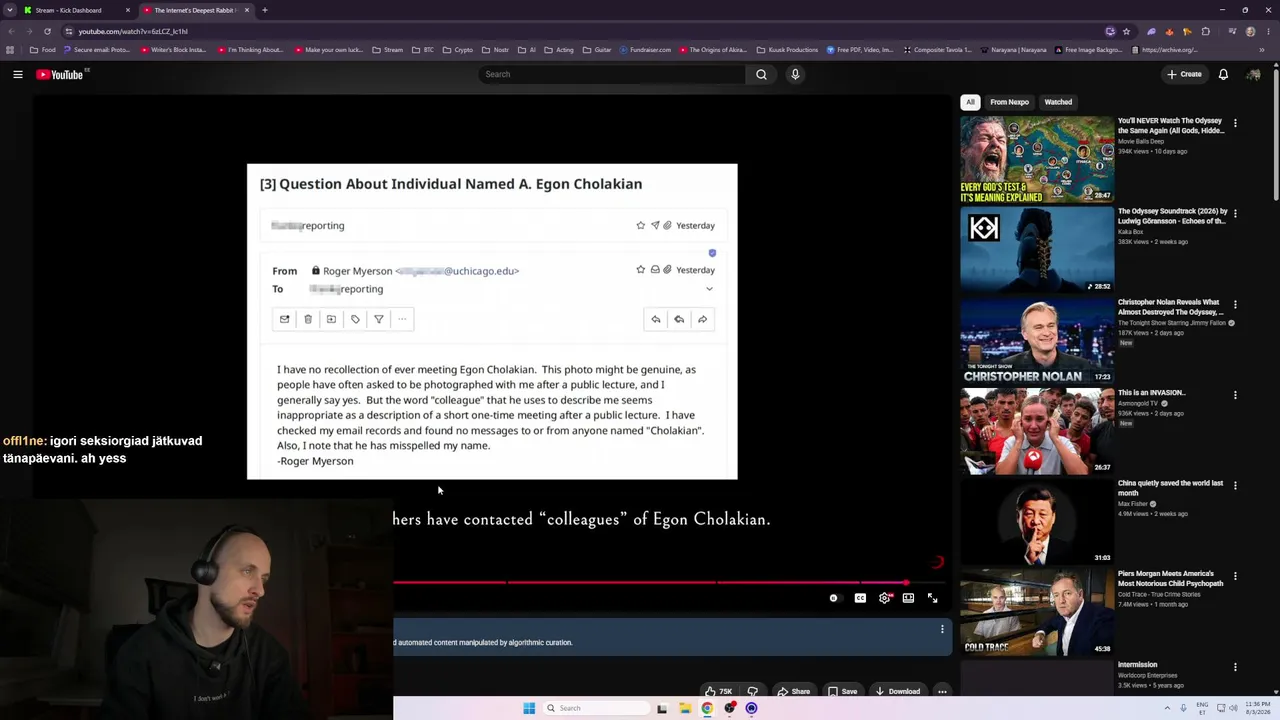Viewport: 1280px width, 720px height.
Task: Open menu for the Odyssey gods video
Action: click(1235, 123)
